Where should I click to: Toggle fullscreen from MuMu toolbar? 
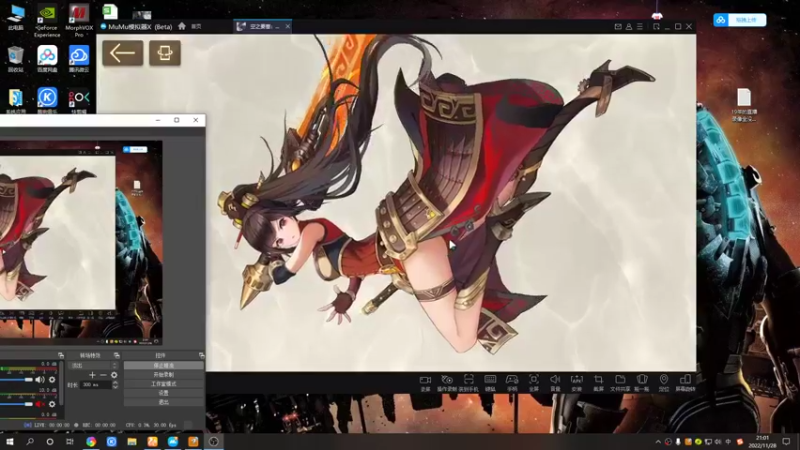click(x=534, y=383)
